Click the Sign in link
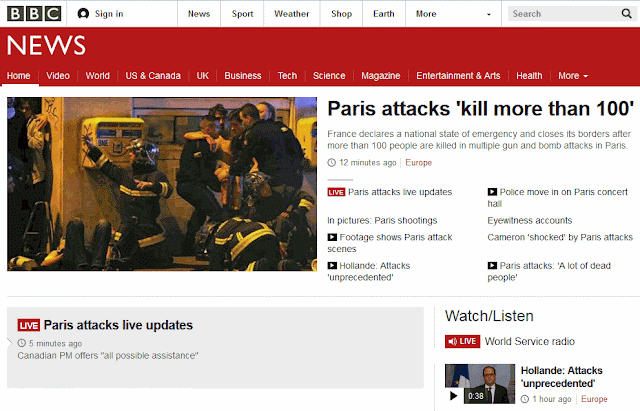 (109, 14)
